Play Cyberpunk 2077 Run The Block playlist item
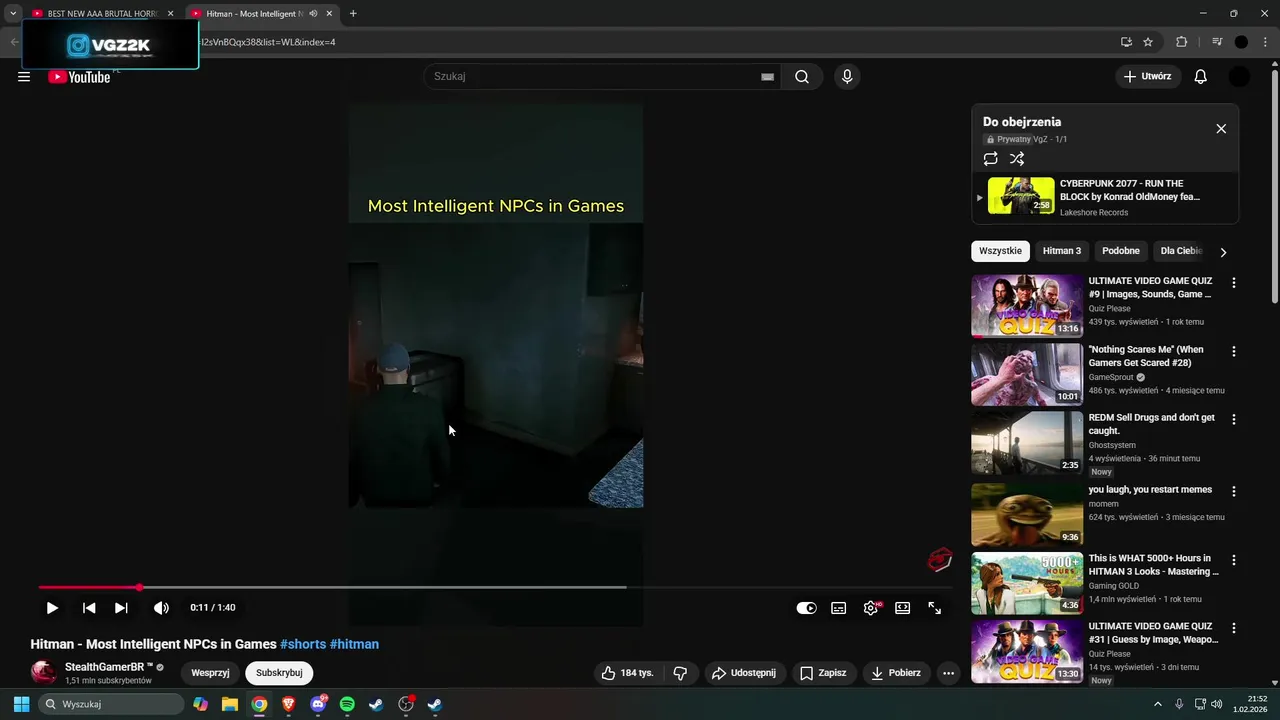Screen dimensions: 1280x720 pos(1105,197)
